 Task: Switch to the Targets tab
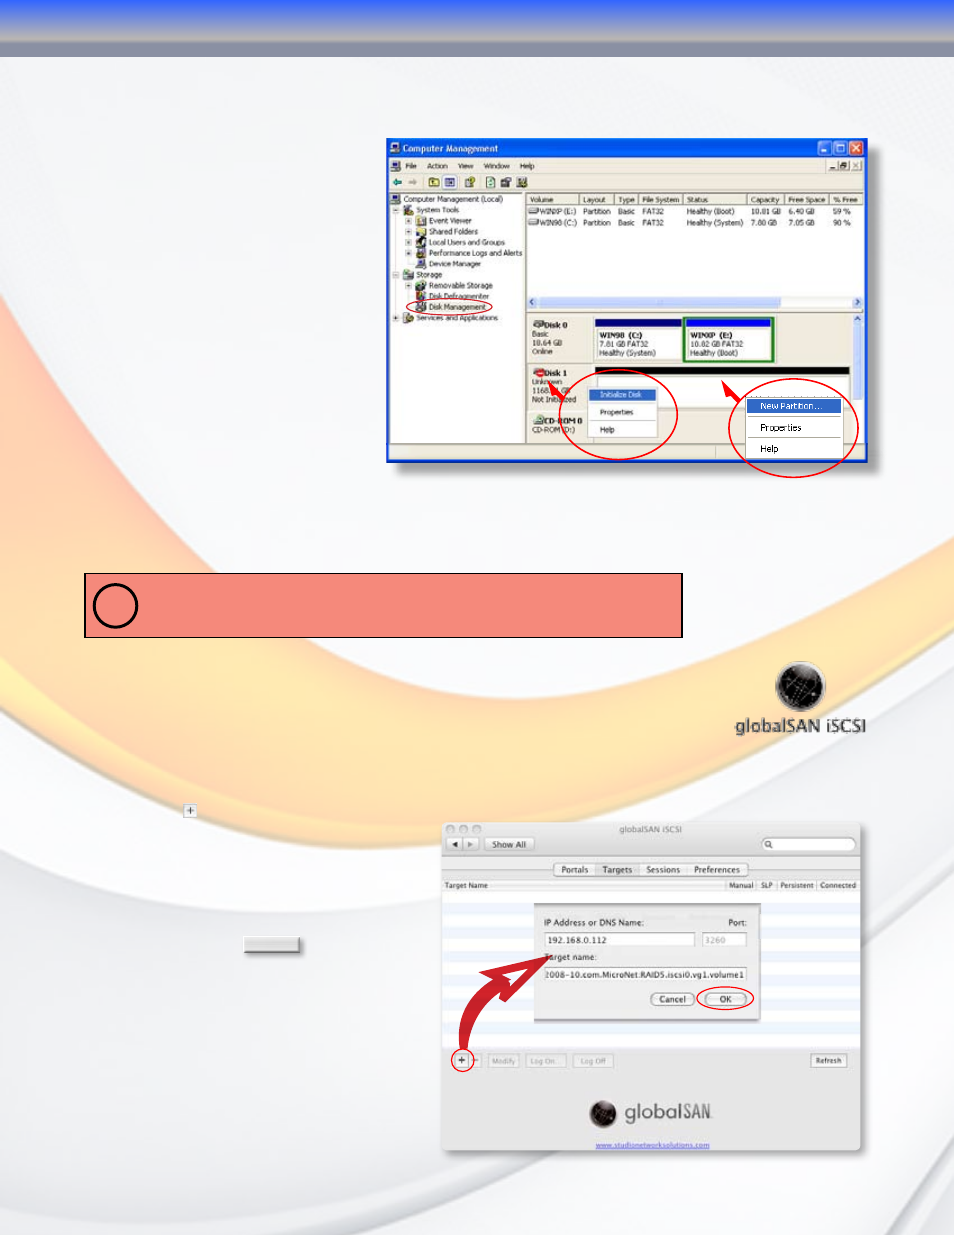tap(617, 870)
